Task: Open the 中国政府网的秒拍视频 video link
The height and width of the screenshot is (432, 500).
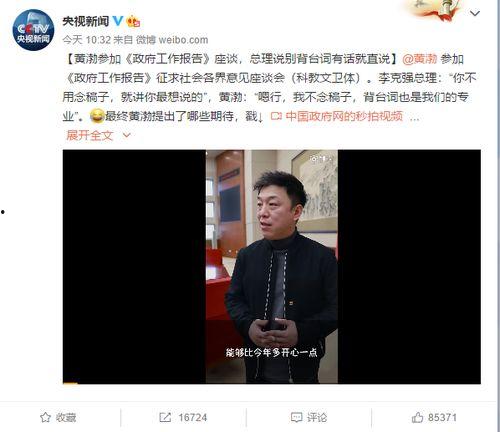Action: [x=344, y=116]
